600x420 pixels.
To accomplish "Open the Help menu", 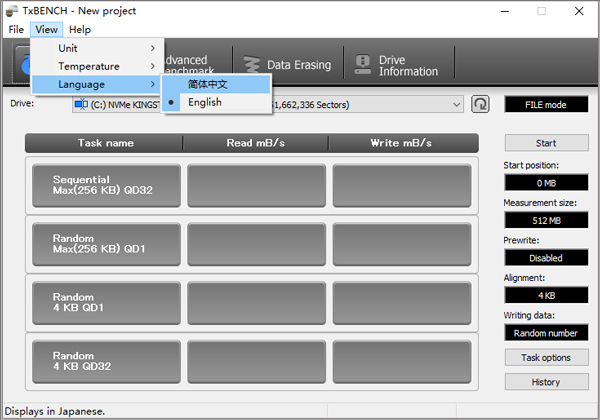I will [80, 30].
